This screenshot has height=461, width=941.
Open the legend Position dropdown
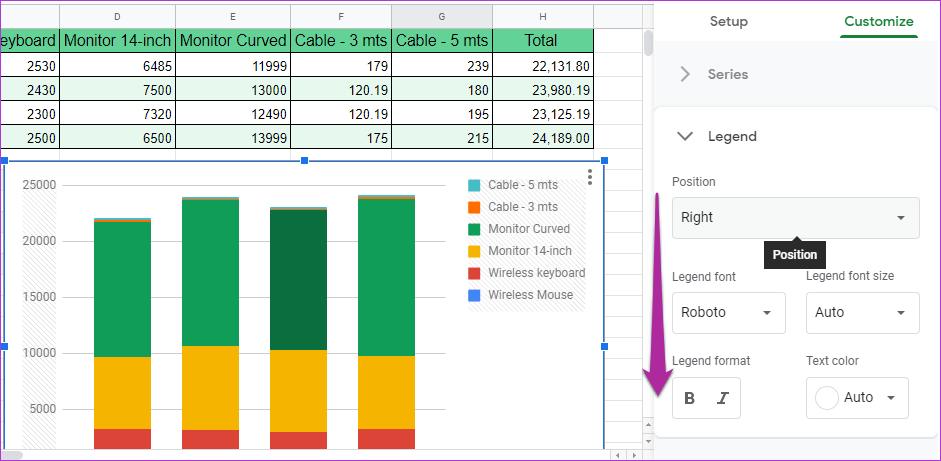click(x=795, y=218)
